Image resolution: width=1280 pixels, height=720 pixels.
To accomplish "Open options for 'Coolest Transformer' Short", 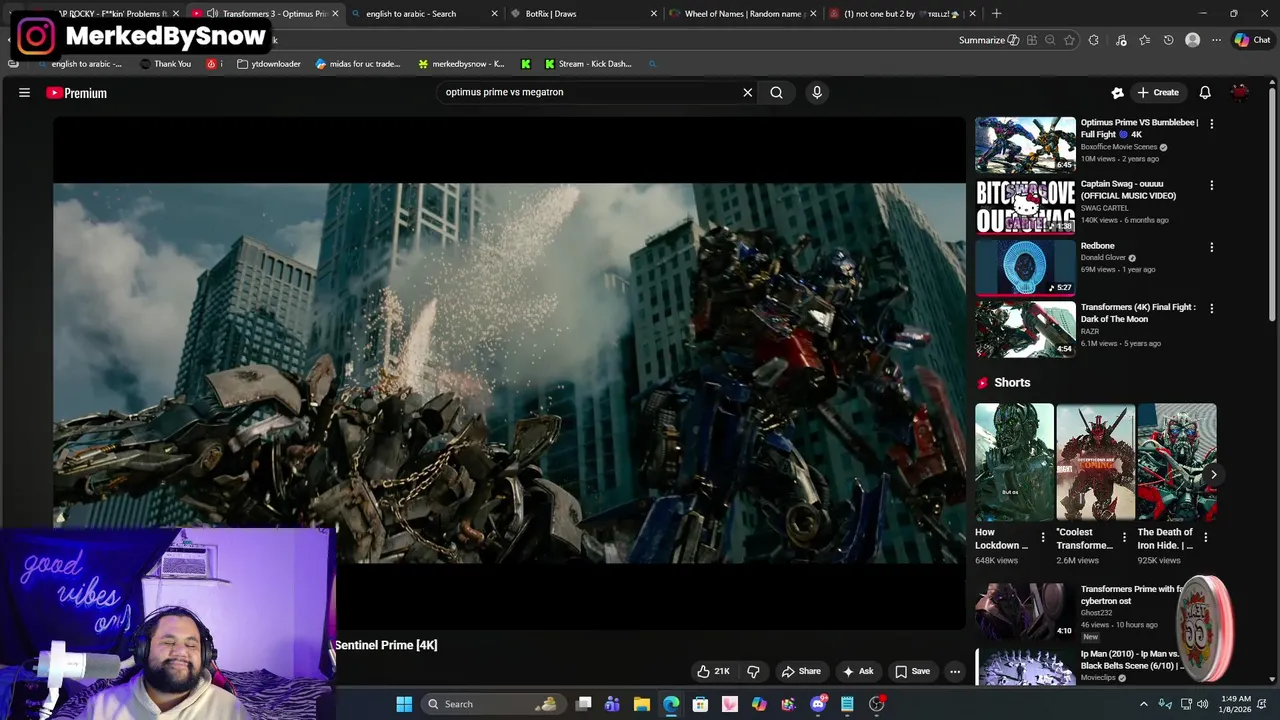I will point(1124,538).
